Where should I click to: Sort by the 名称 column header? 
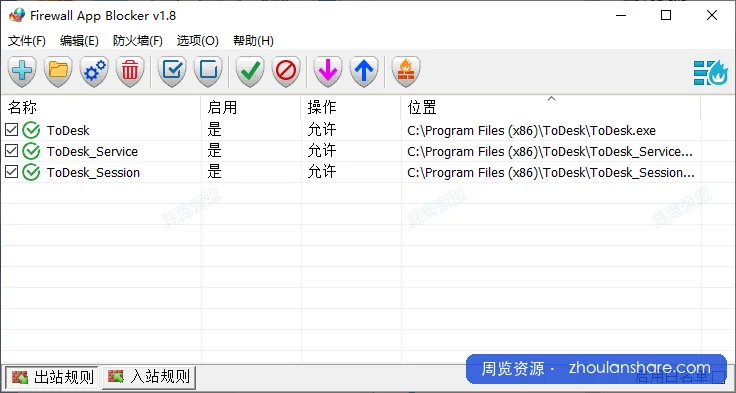(x=101, y=108)
